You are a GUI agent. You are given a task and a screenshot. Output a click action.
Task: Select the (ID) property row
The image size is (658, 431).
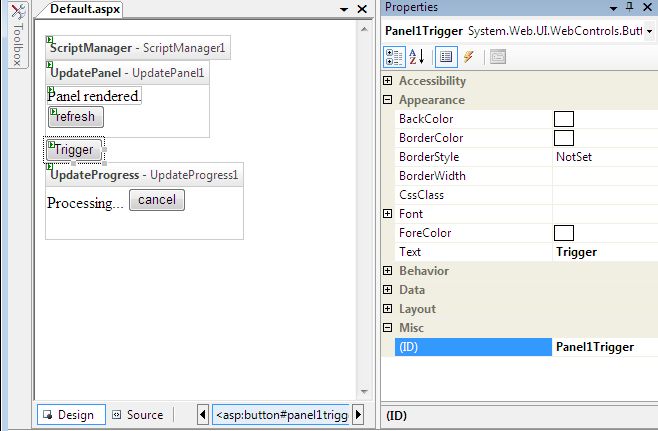[473, 347]
